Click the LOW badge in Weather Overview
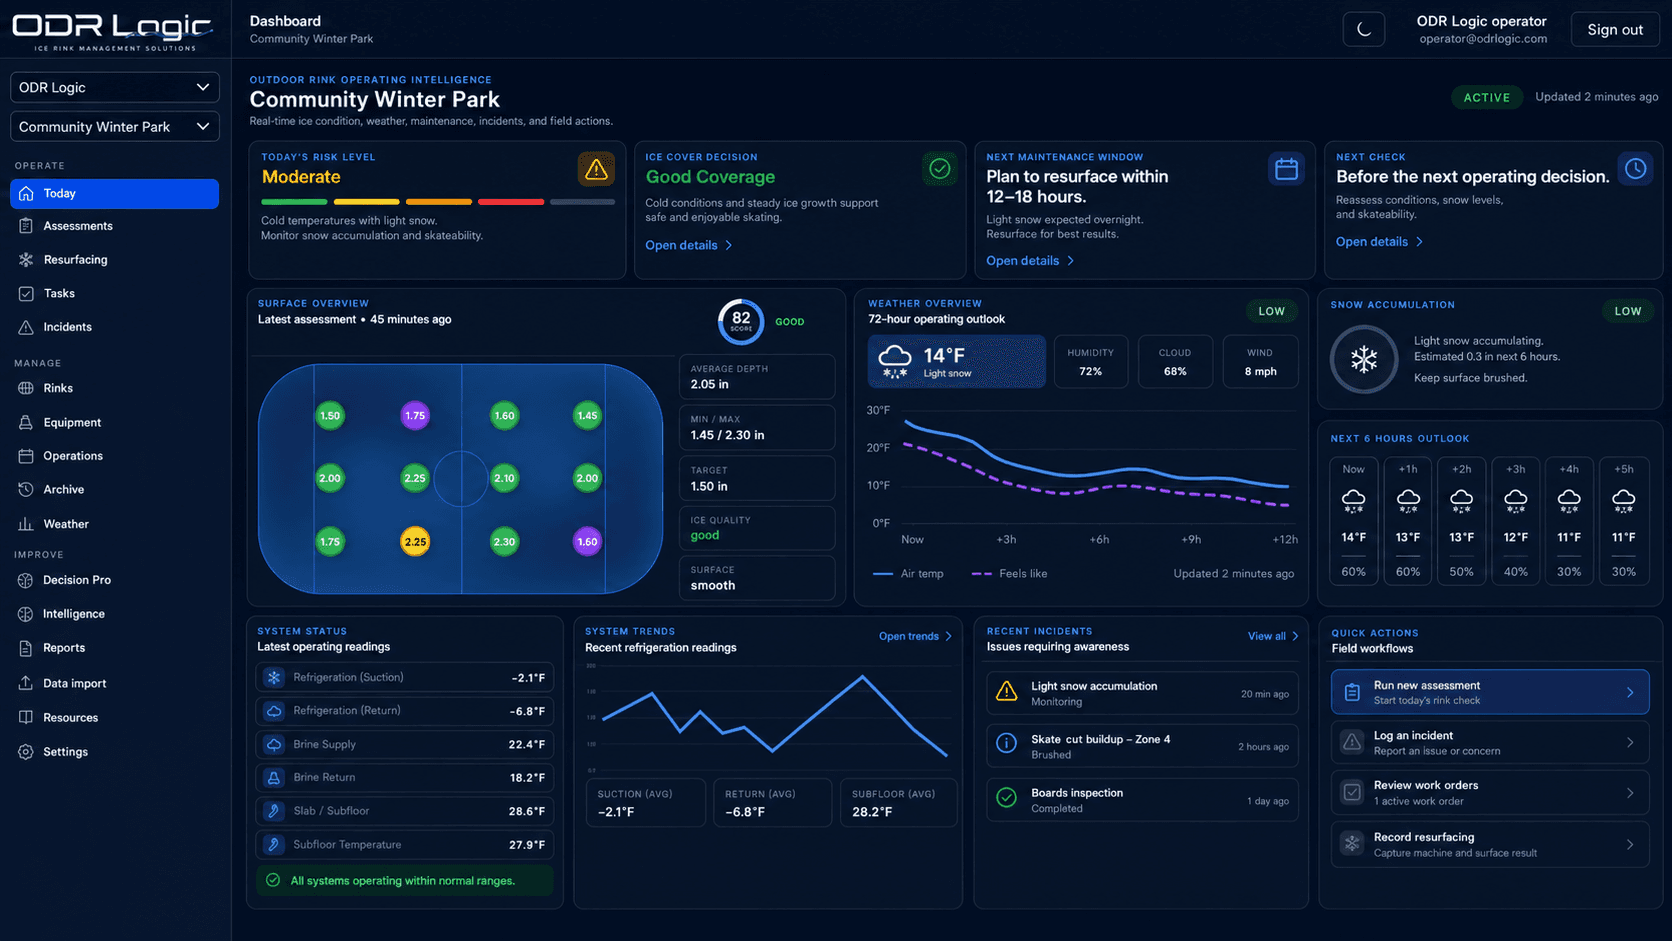 point(1271,311)
